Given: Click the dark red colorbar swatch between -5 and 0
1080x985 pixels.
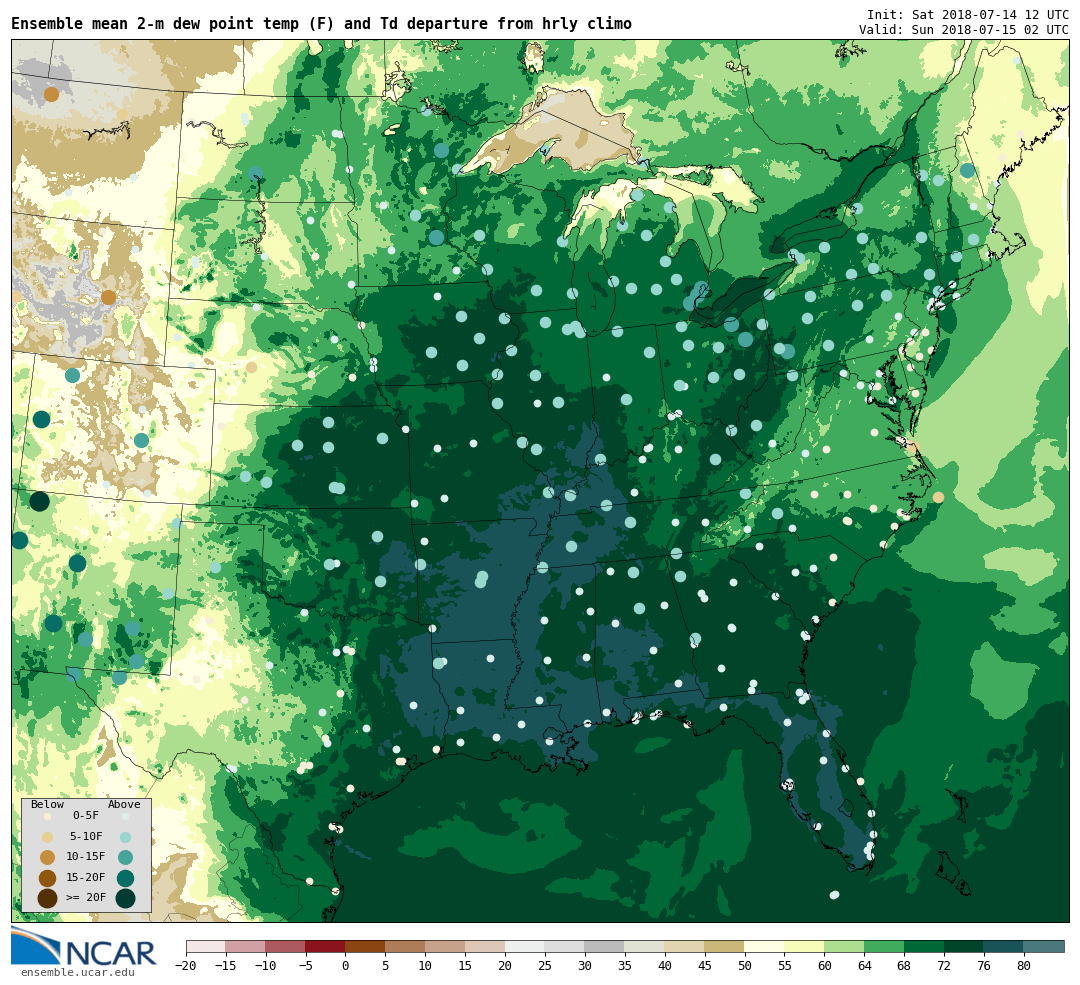Looking at the screenshot, I should (x=325, y=946).
